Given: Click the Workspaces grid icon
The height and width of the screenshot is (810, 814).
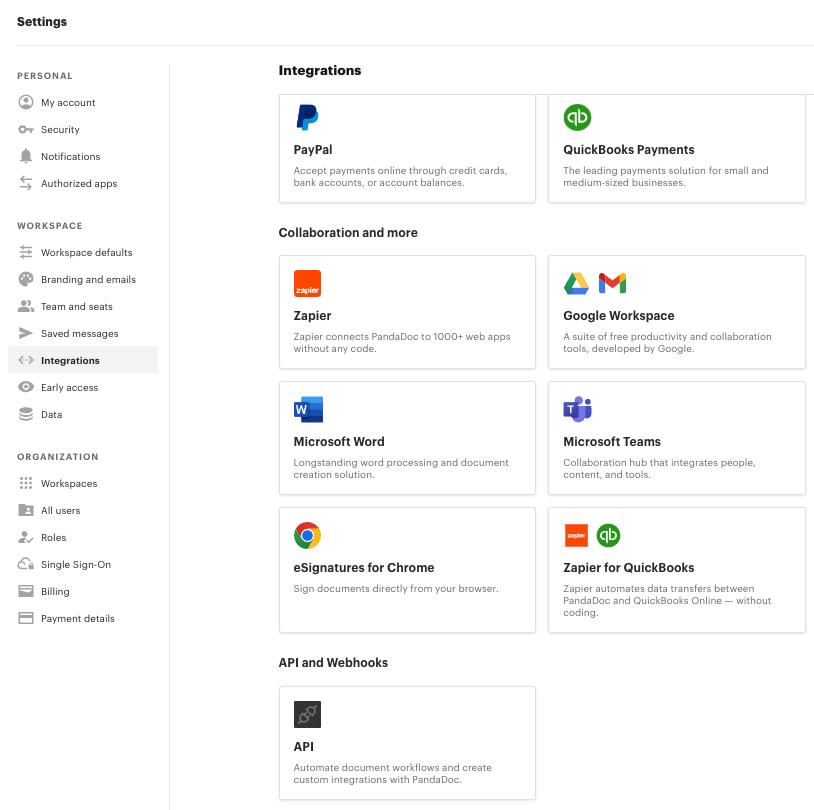Looking at the screenshot, I should click(x=26, y=483).
